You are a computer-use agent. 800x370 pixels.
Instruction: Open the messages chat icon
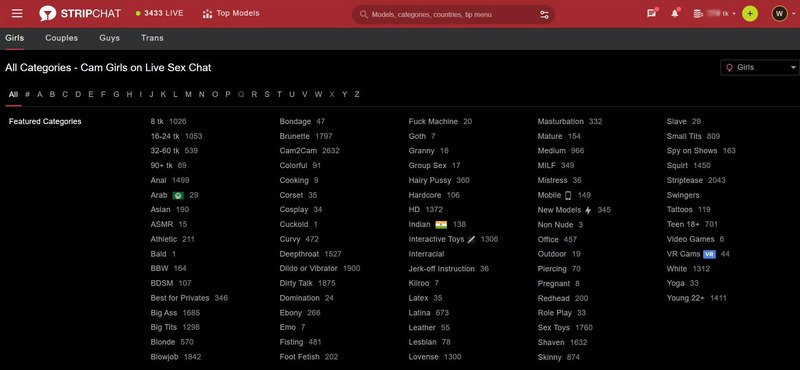click(652, 14)
